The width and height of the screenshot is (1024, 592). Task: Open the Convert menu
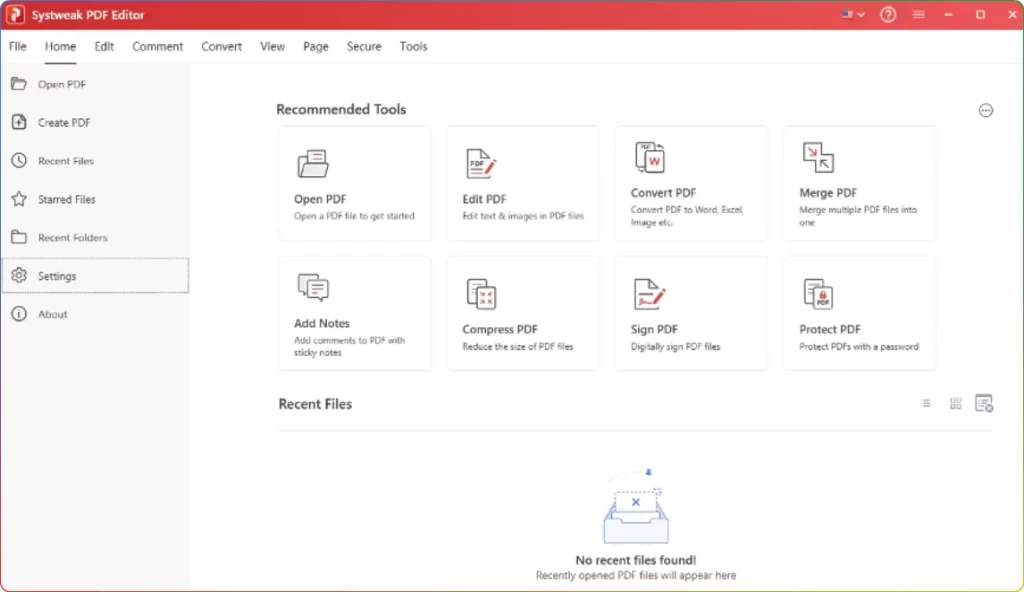point(221,46)
